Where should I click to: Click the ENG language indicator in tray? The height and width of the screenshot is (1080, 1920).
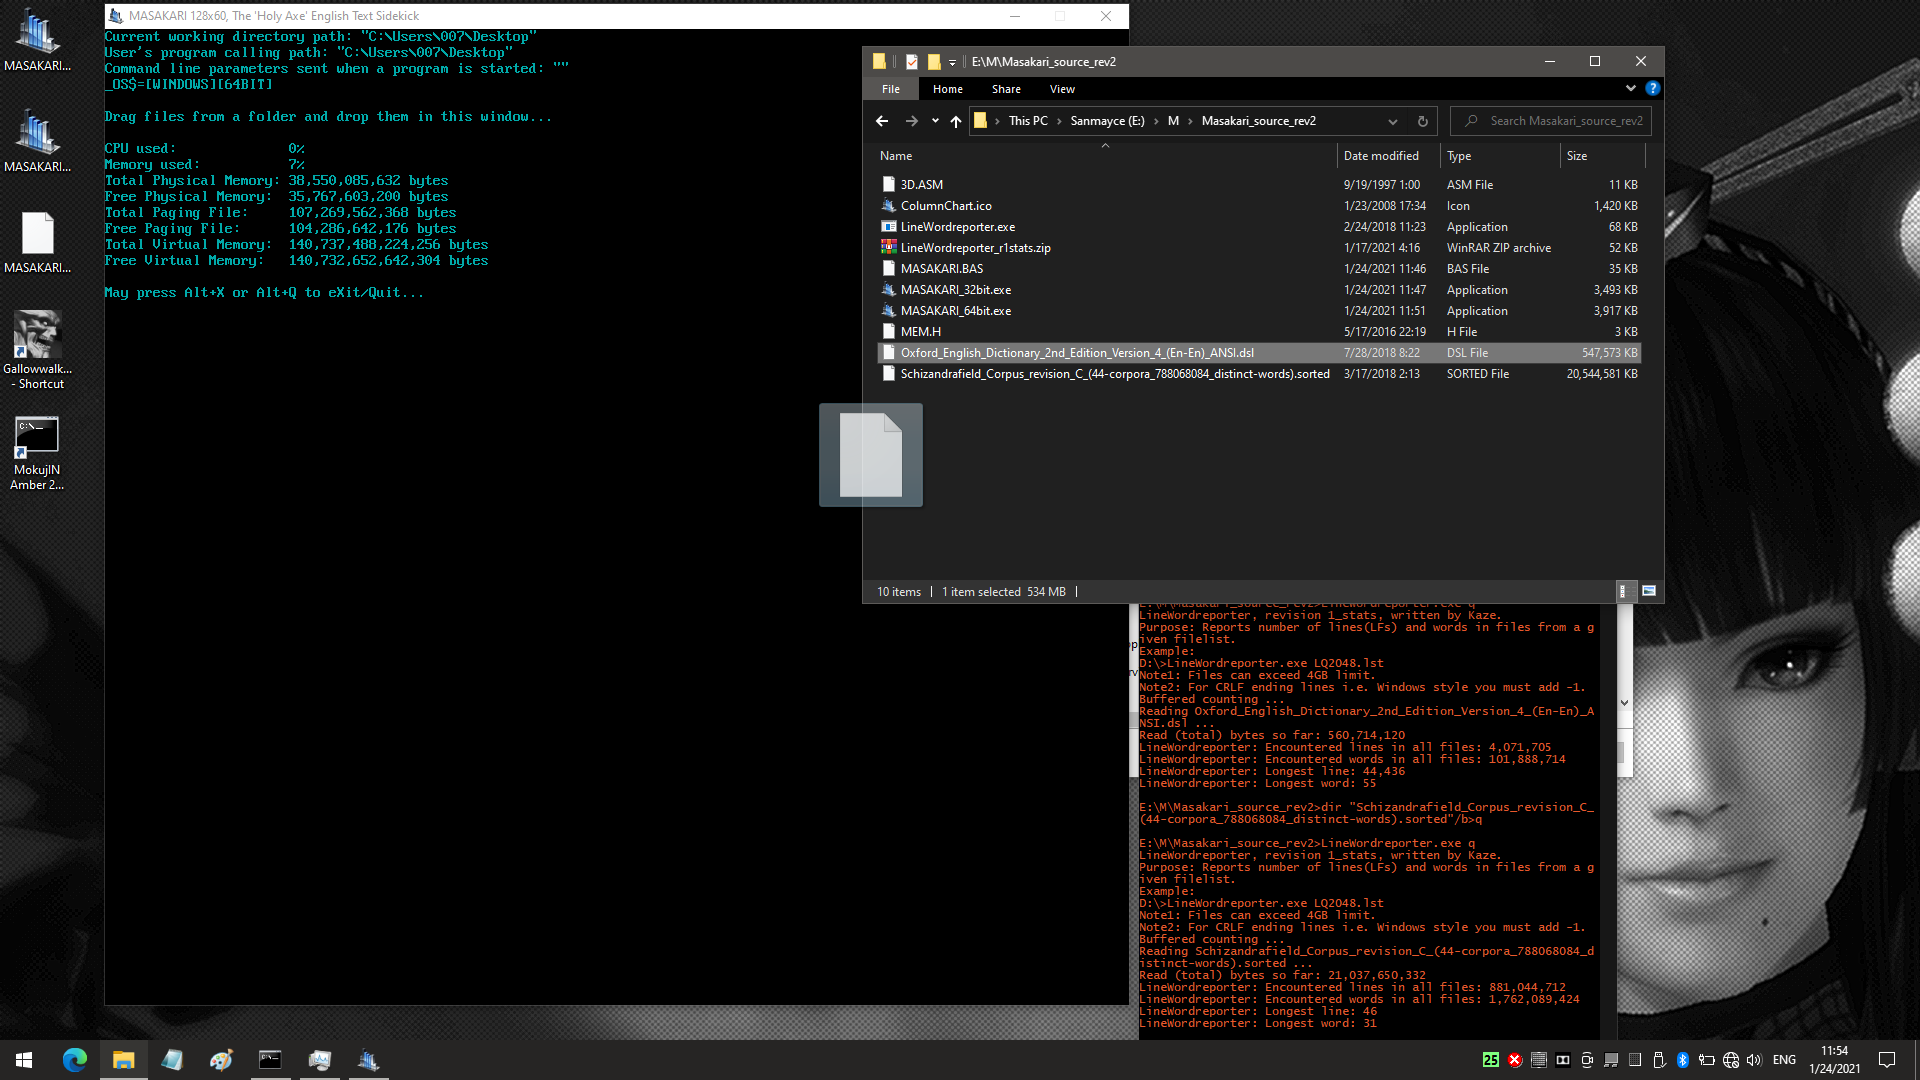click(1784, 1060)
